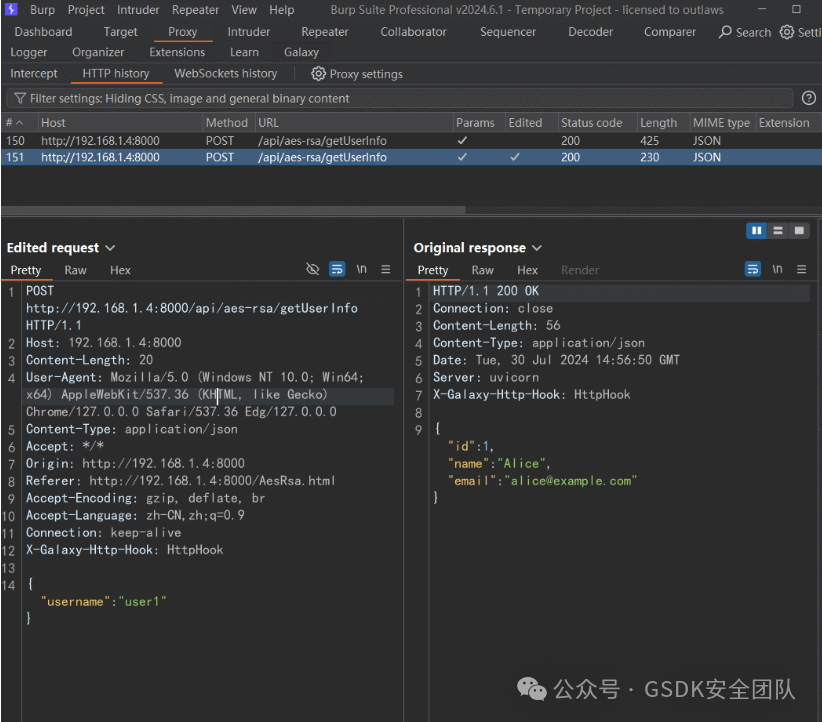Viewport: 822px width, 722px height.
Task: Click the filter settings bar
Action: (399, 99)
